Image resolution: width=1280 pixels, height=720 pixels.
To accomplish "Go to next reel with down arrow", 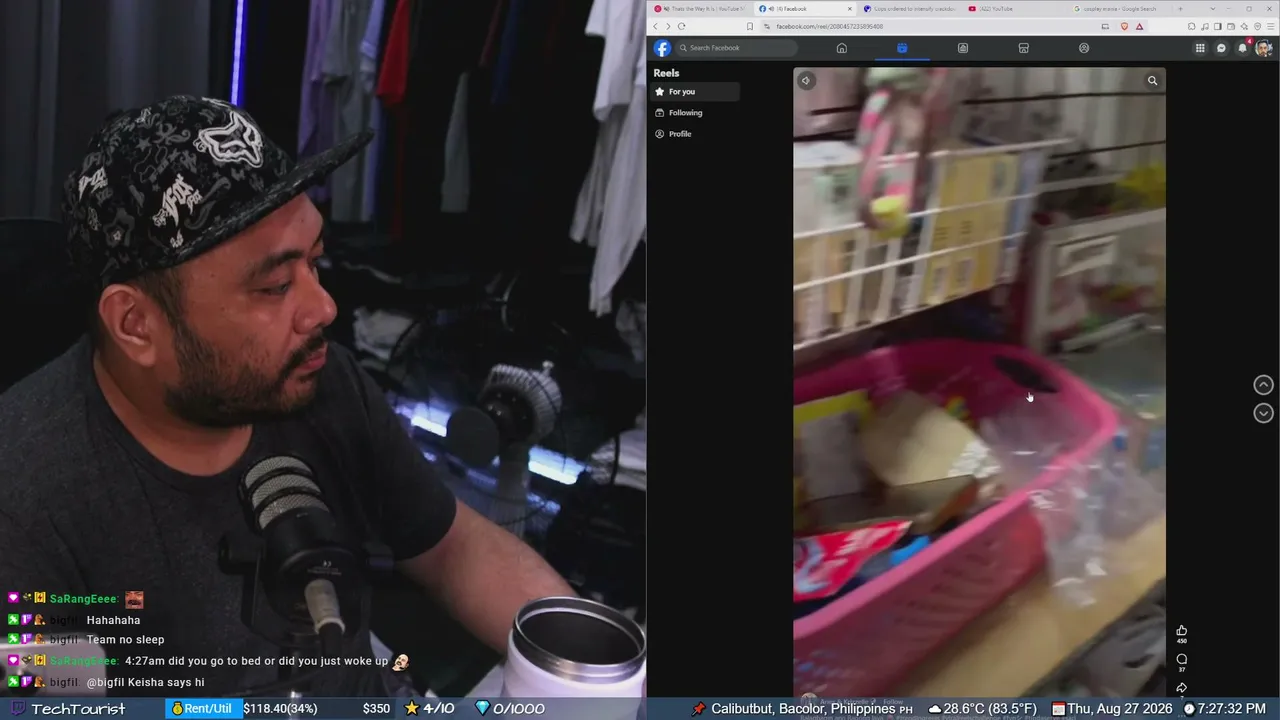I will [1264, 413].
